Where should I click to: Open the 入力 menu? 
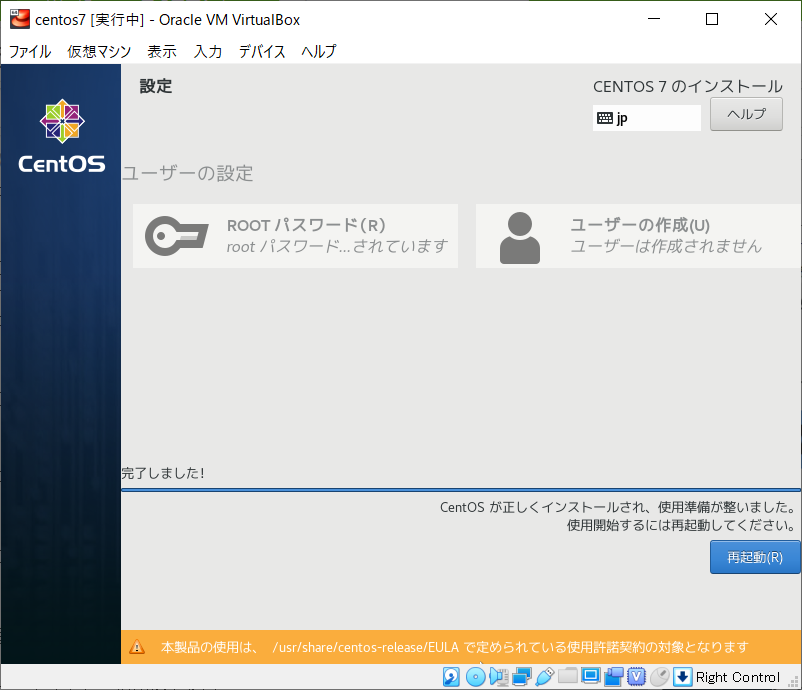tap(208, 52)
